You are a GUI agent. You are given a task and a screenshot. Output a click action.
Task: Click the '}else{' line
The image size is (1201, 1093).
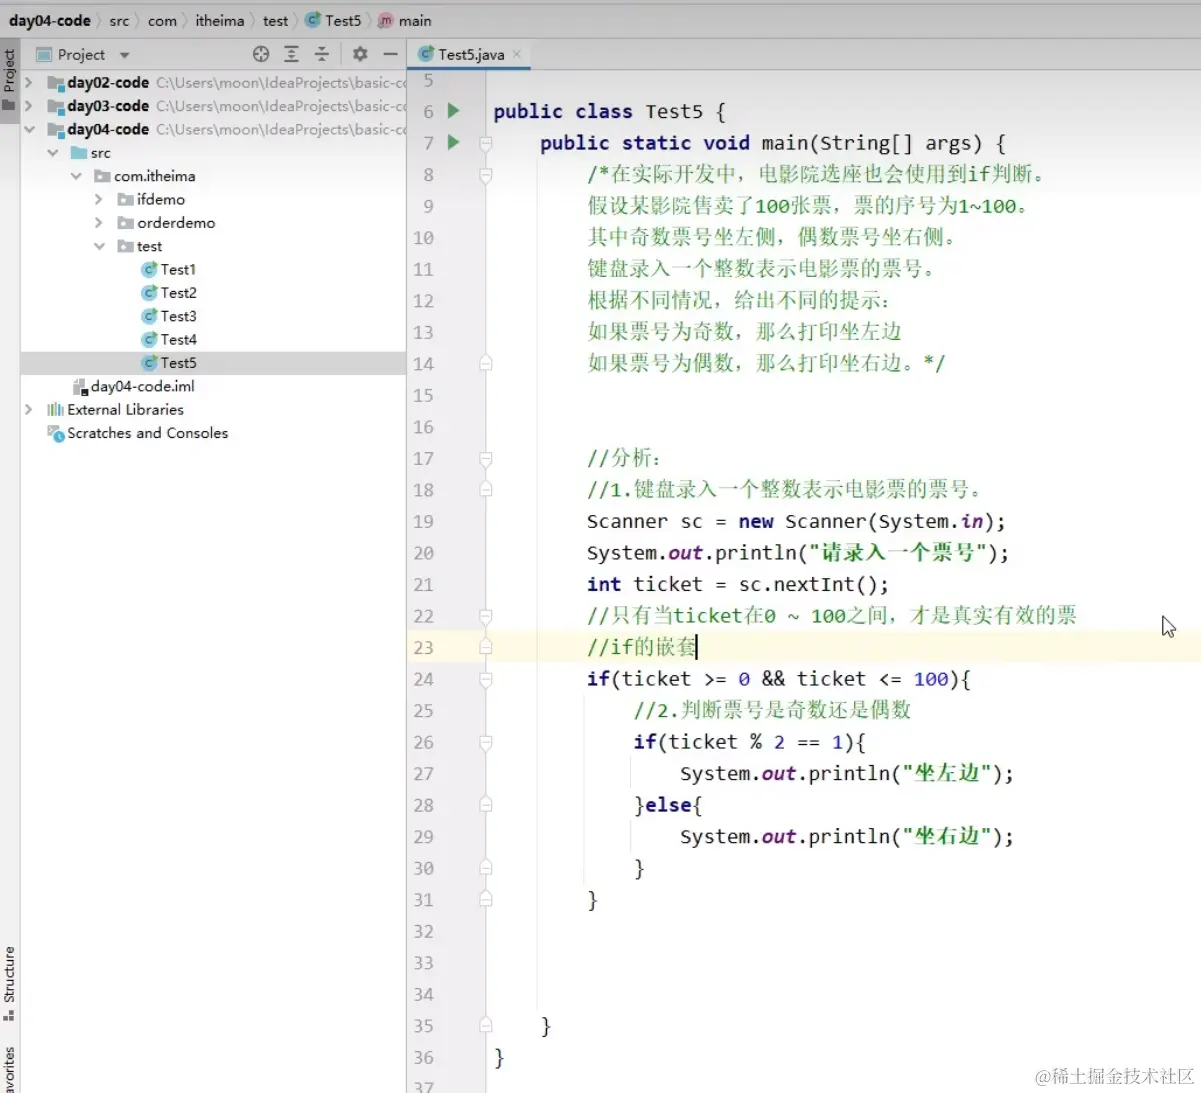tap(668, 805)
